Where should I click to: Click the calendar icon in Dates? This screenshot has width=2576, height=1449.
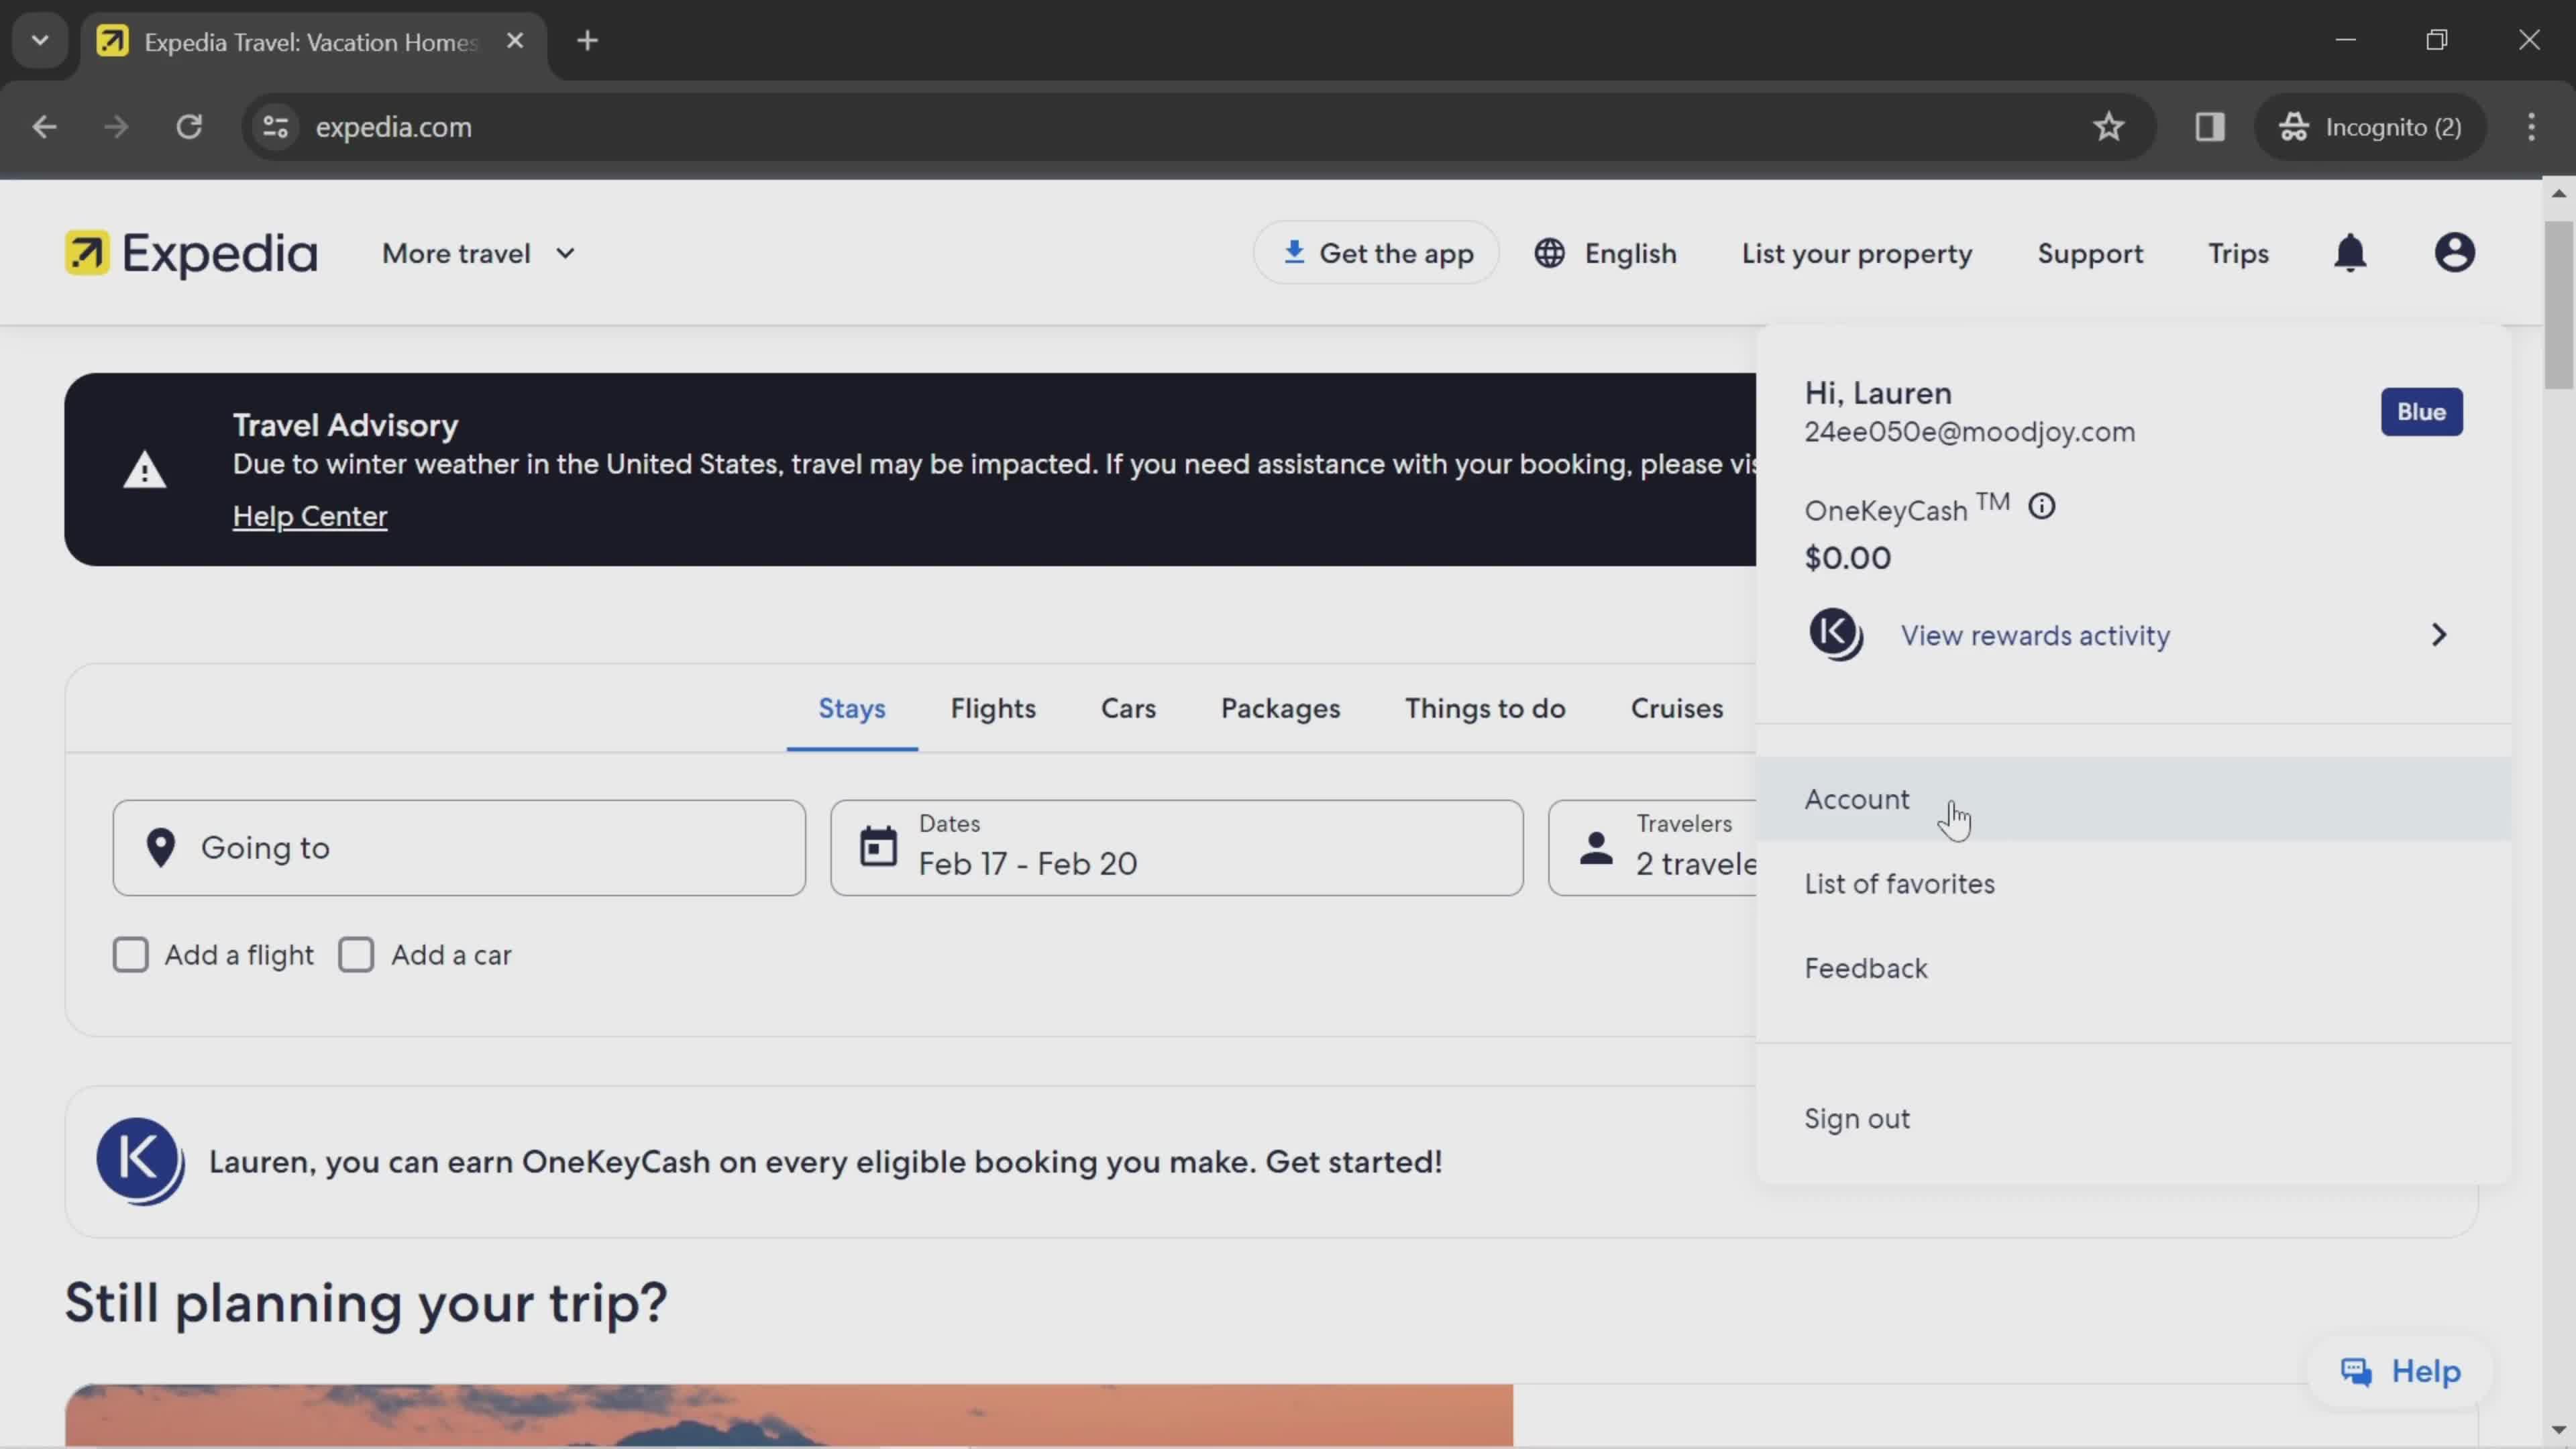(878, 846)
